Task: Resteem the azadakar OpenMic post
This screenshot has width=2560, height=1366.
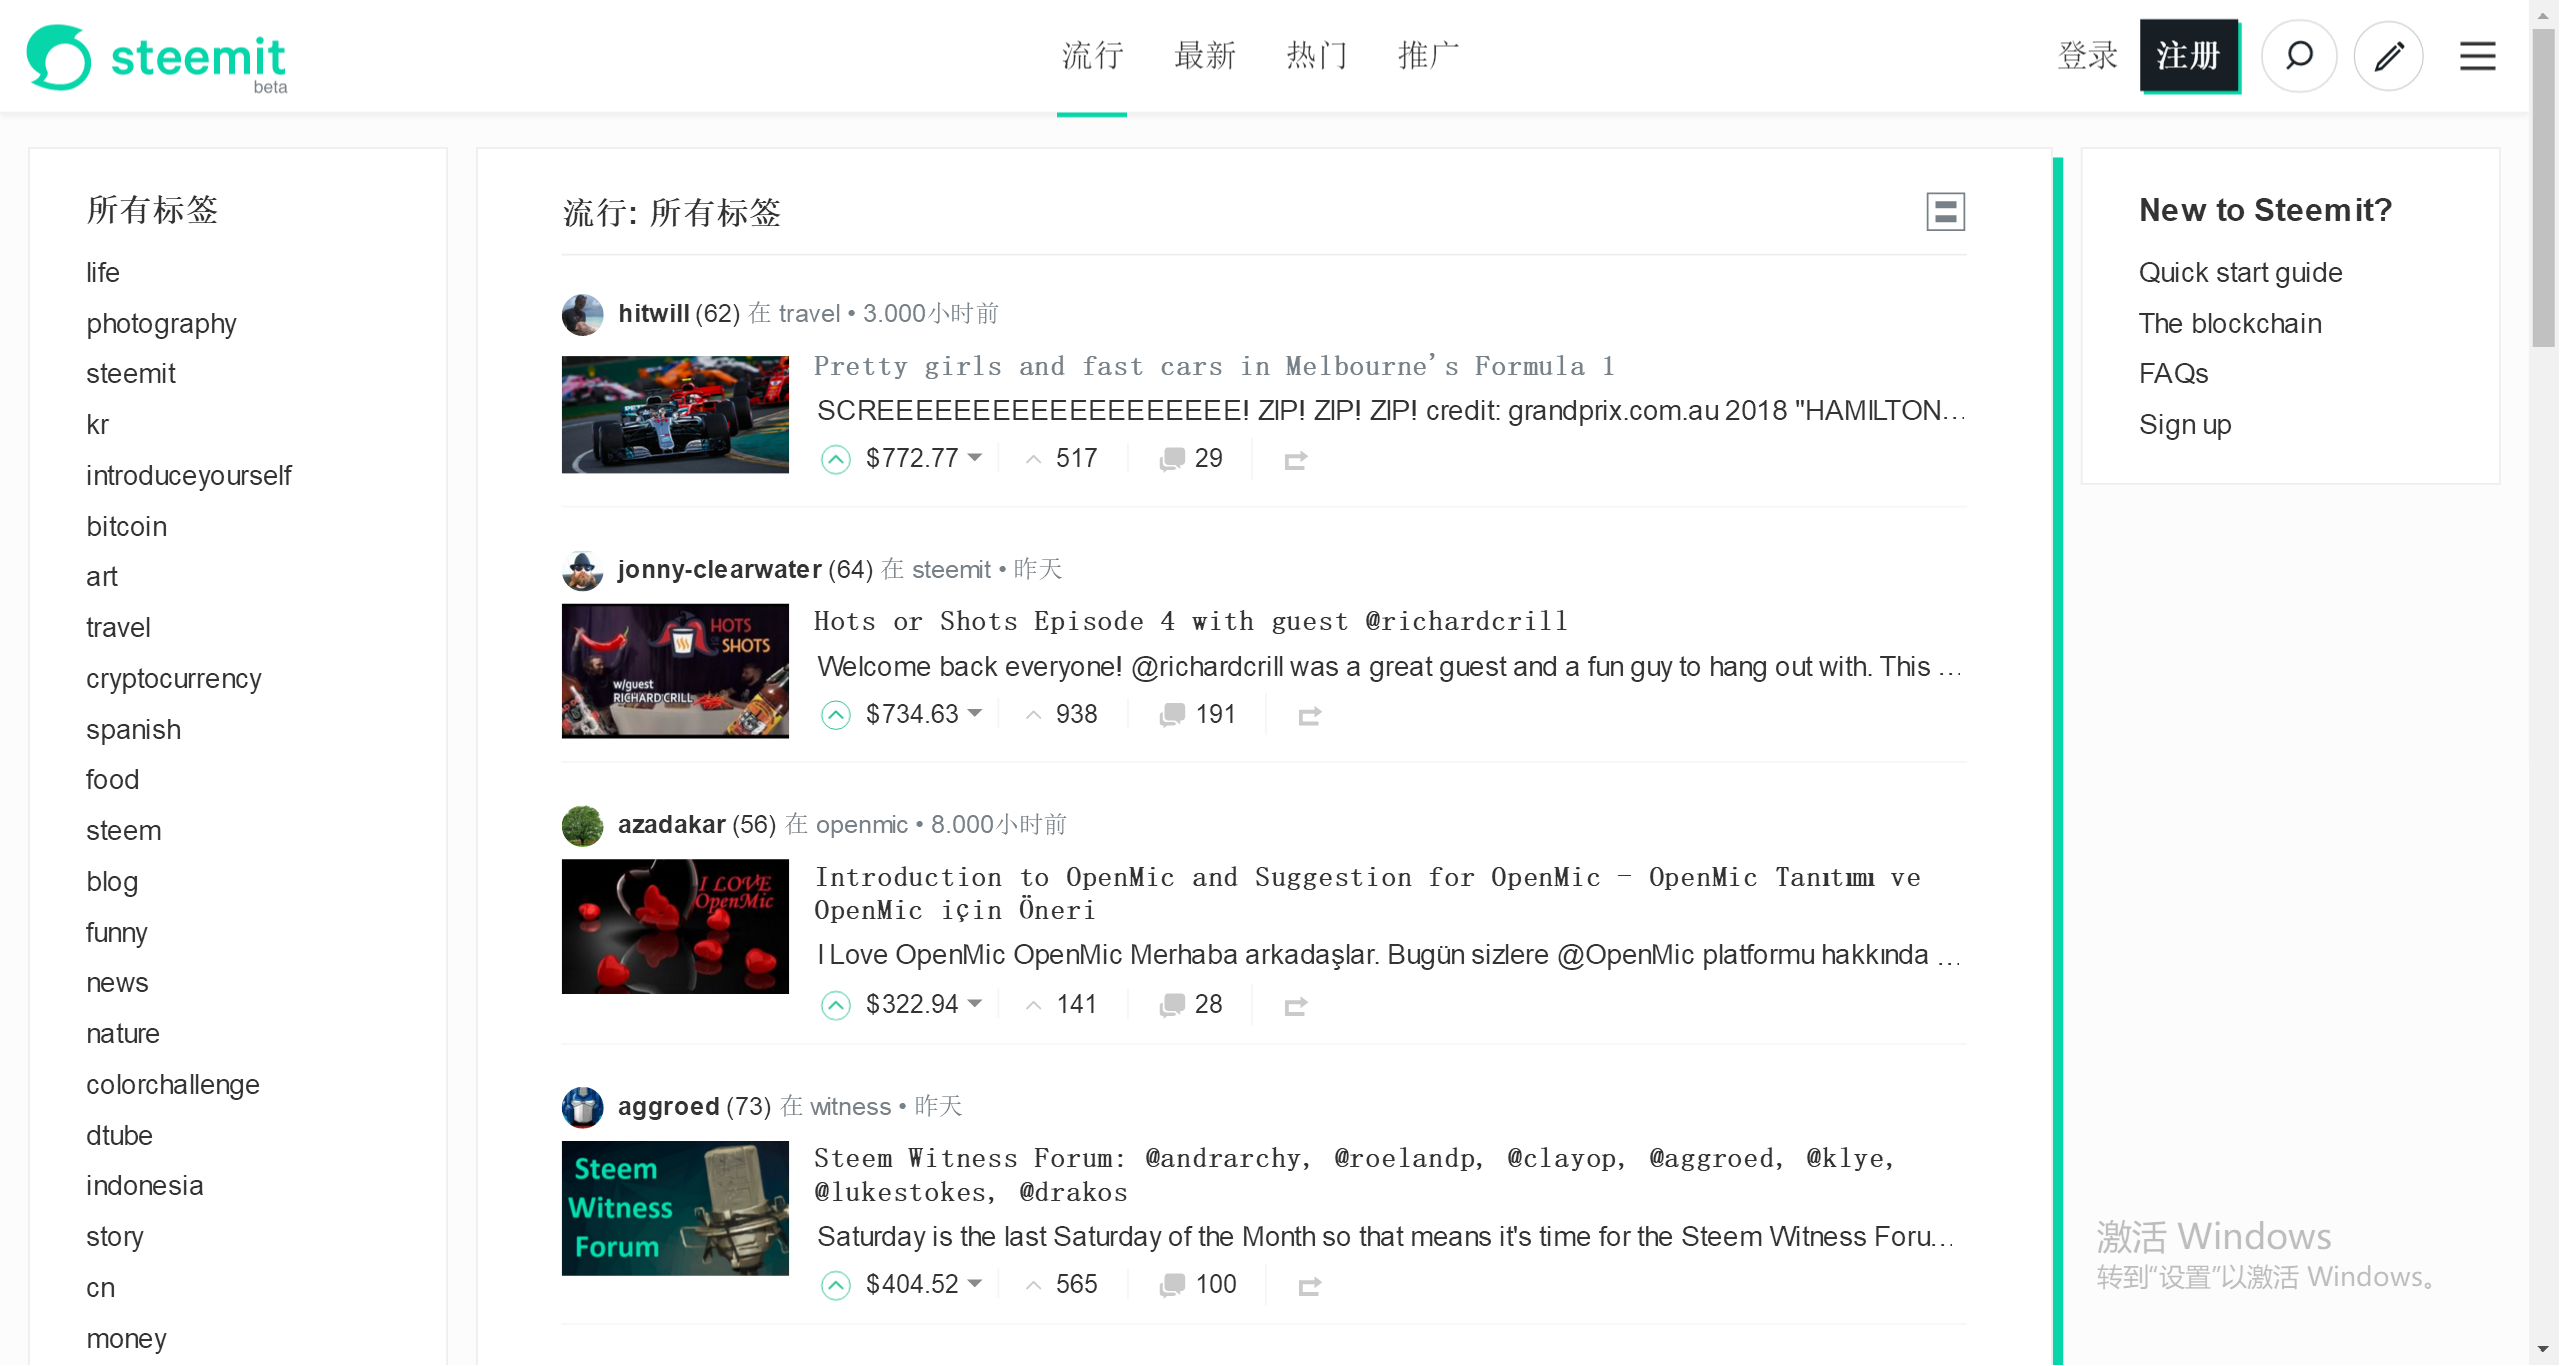Action: pyautogui.click(x=1295, y=1006)
